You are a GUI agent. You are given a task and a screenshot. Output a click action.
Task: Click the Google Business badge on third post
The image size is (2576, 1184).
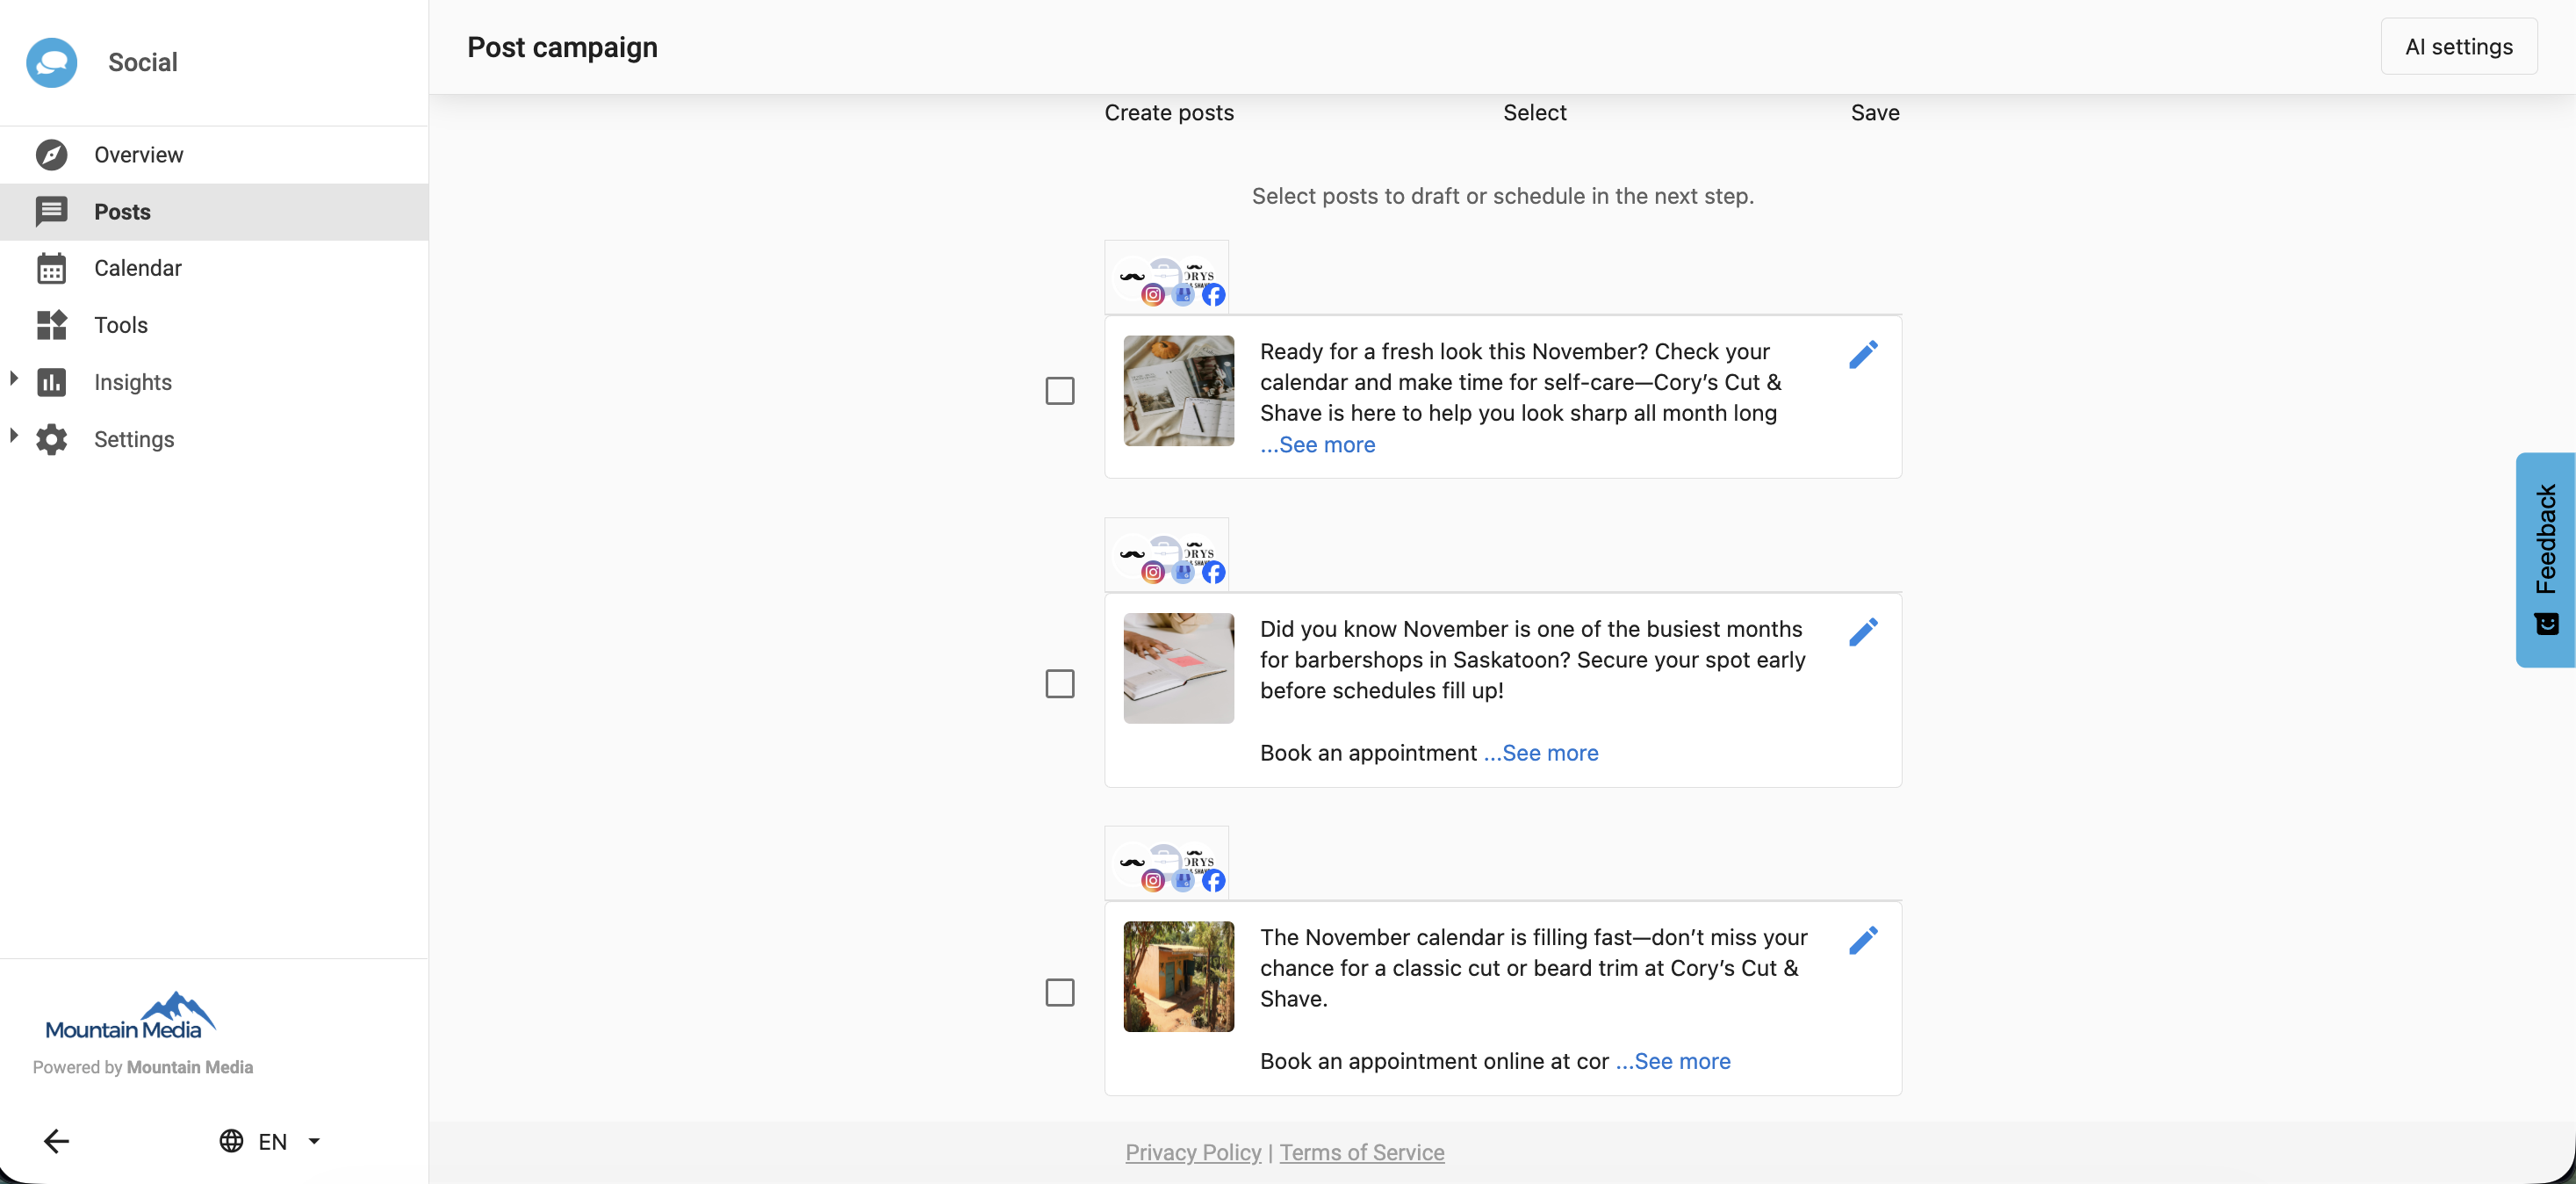(x=1184, y=881)
